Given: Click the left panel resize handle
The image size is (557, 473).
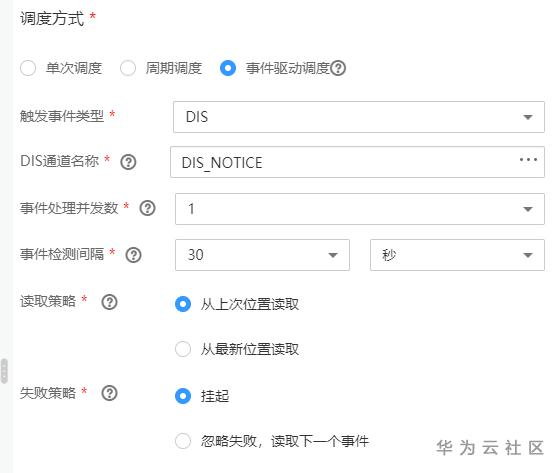Looking at the screenshot, I should (4, 371).
